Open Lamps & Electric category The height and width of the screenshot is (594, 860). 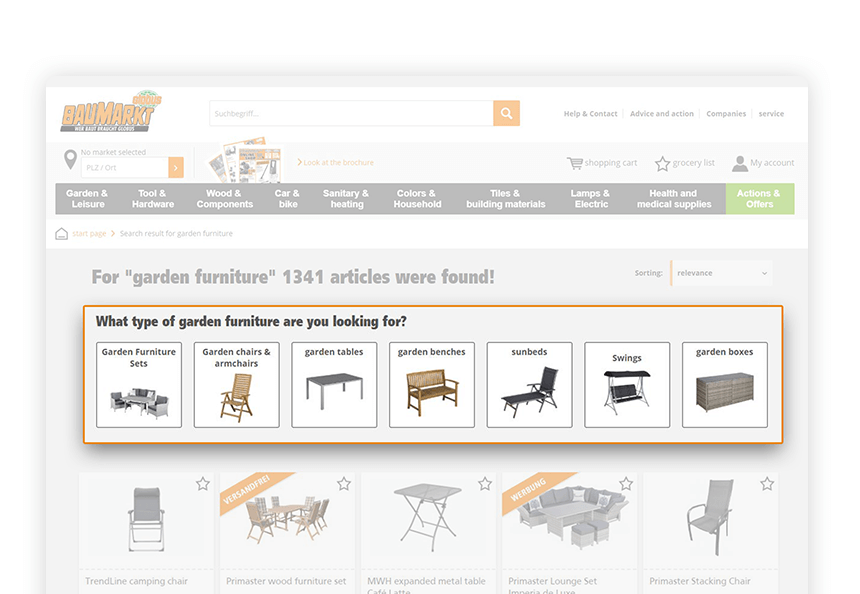click(591, 199)
